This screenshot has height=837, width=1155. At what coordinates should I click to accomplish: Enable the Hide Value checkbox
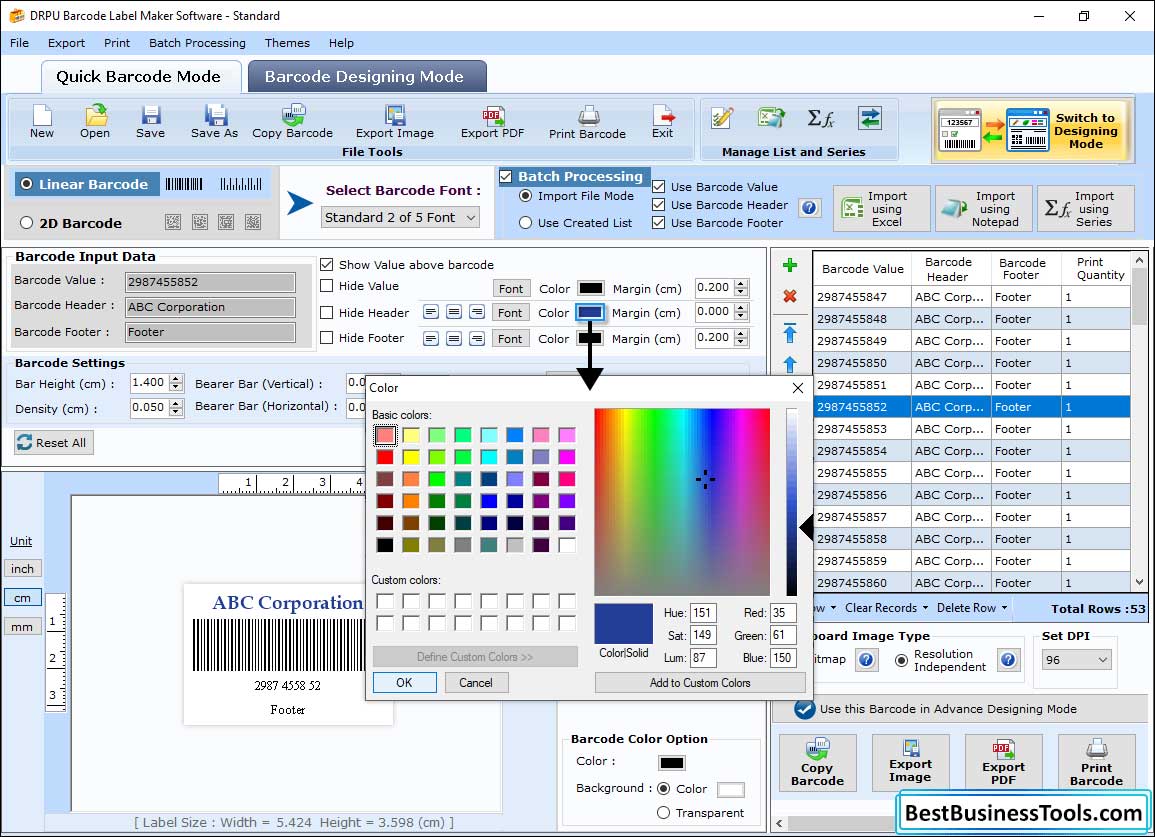(x=327, y=286)
